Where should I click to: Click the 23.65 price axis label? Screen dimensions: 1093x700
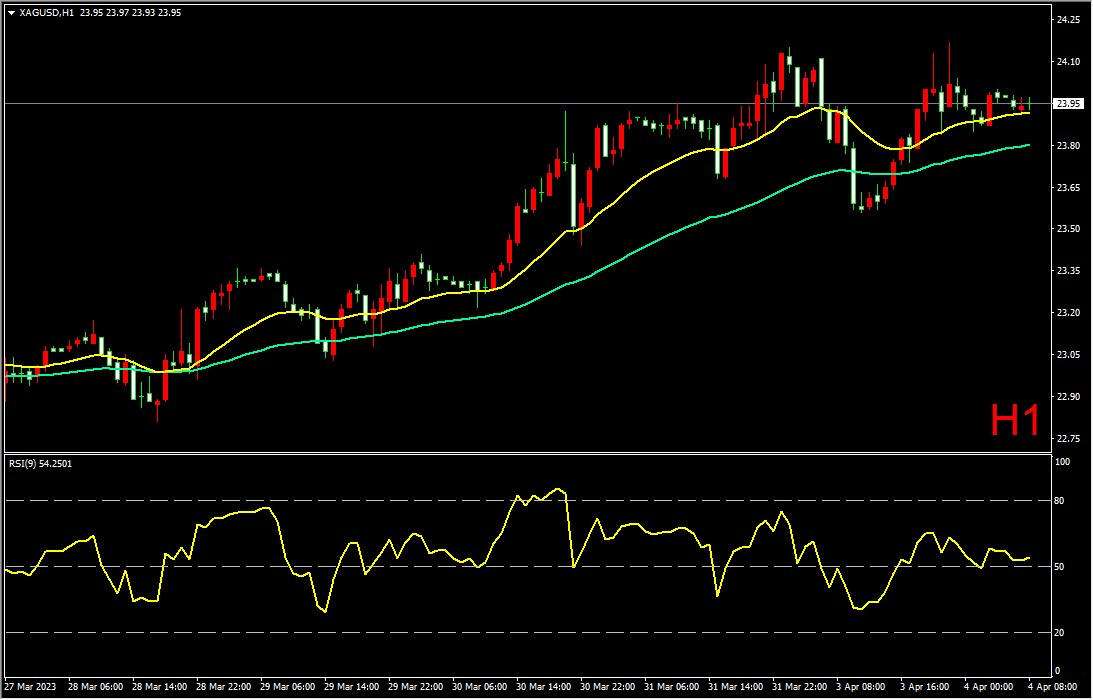tap(1068, 187)
